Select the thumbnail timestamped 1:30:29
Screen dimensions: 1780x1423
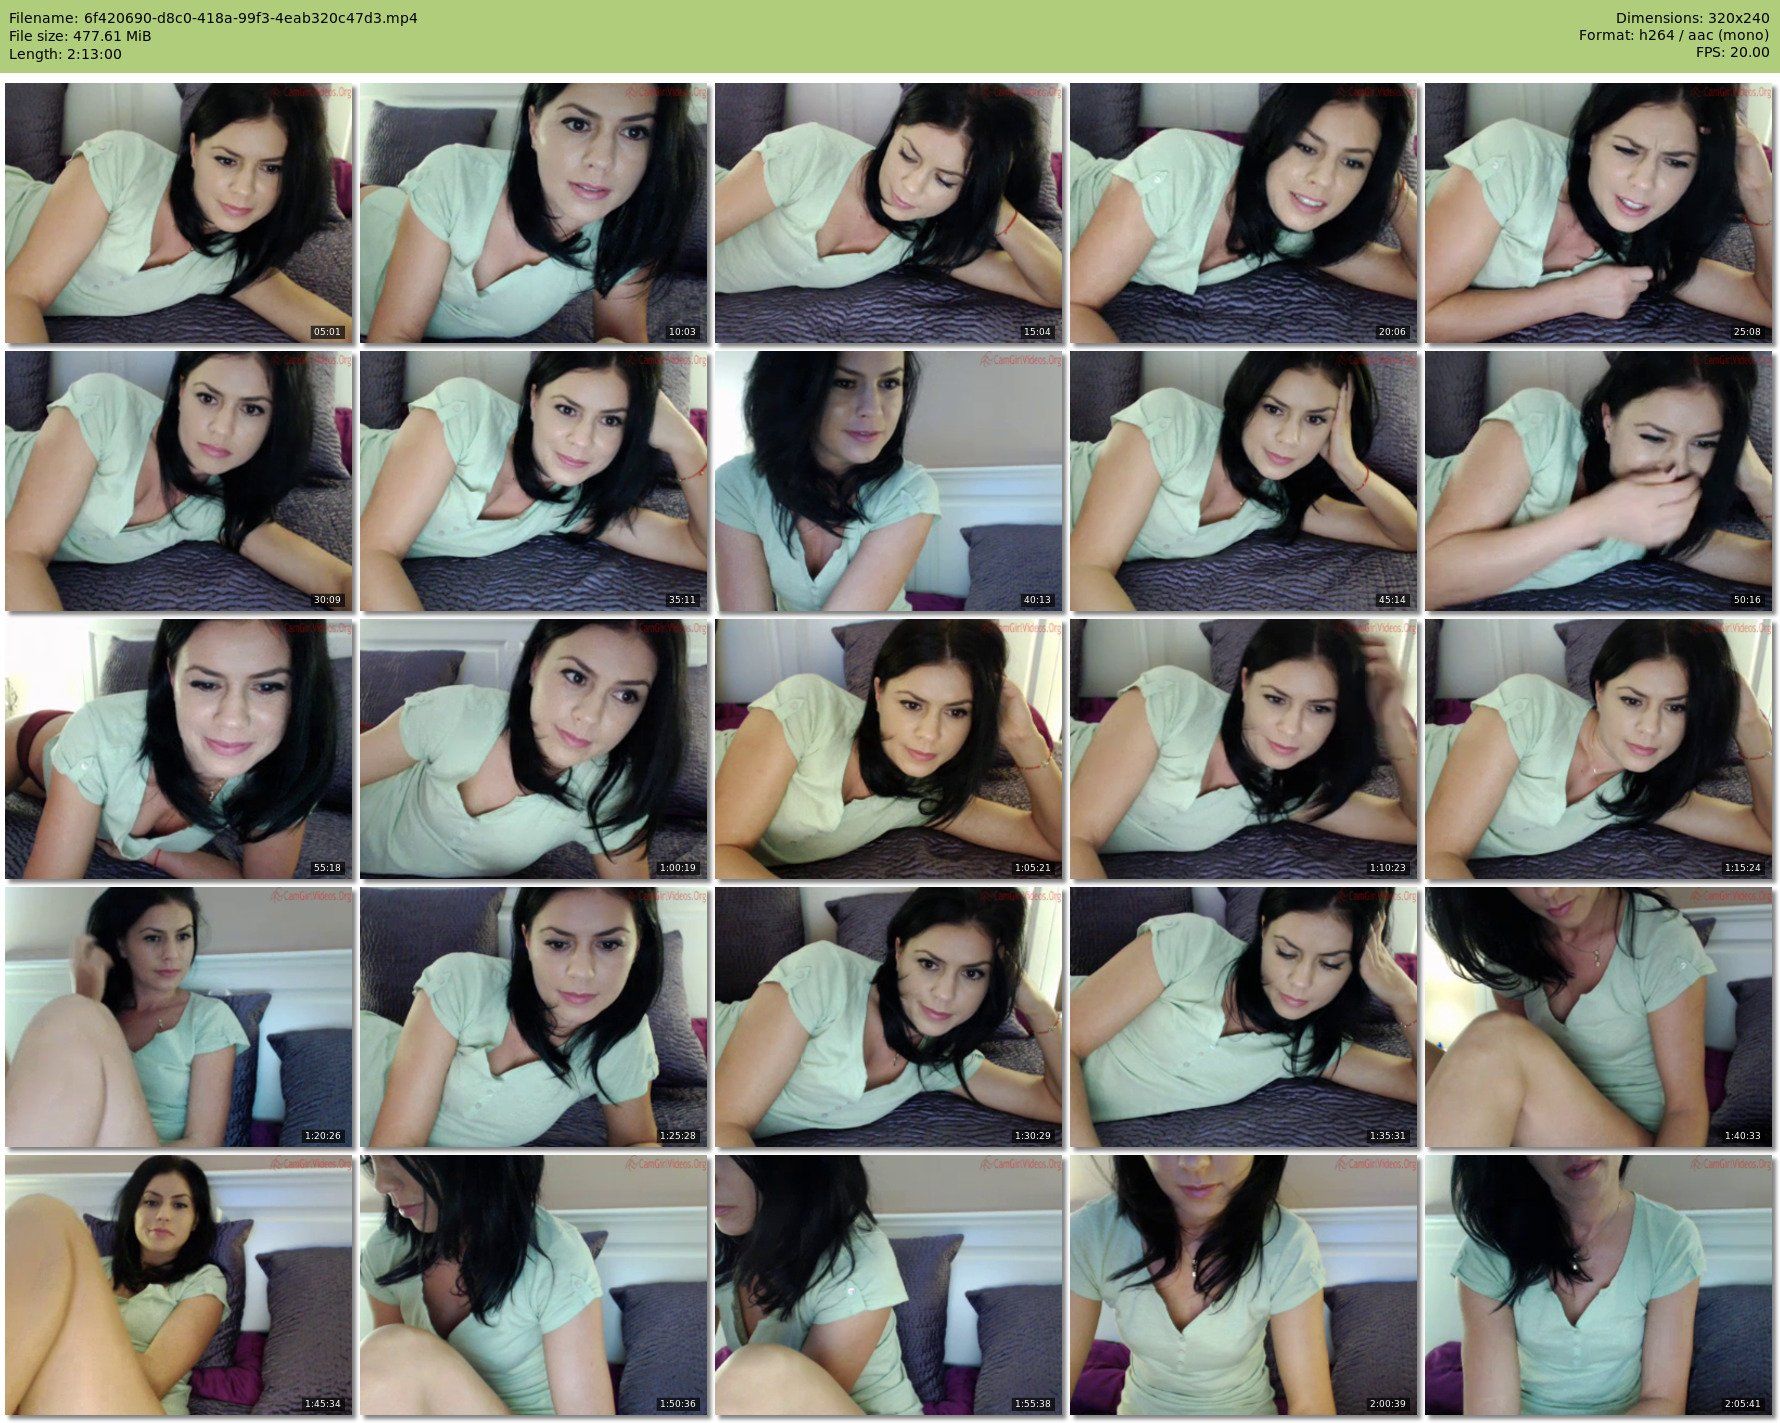click(888, 1017)
